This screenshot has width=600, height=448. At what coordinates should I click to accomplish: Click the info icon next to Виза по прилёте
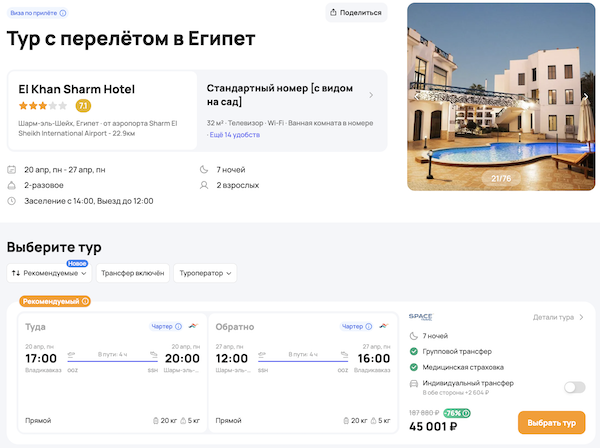63,14
